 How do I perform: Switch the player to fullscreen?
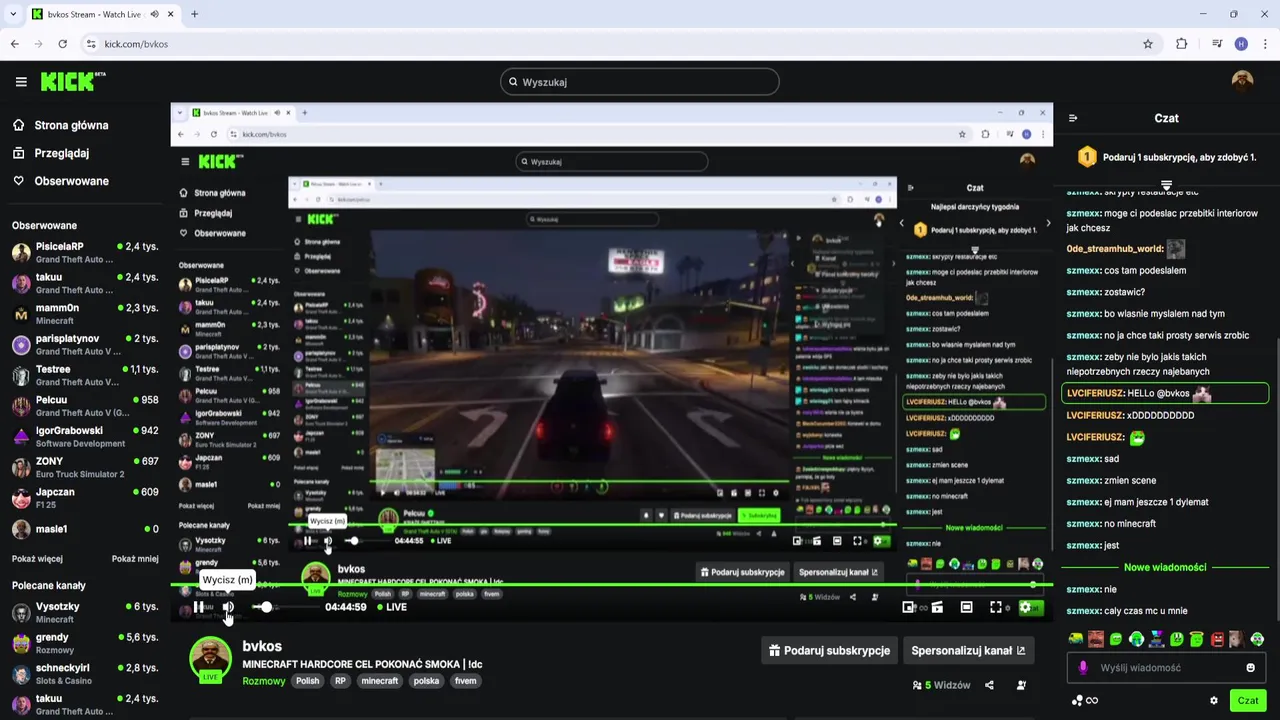[x=996, y=607]
